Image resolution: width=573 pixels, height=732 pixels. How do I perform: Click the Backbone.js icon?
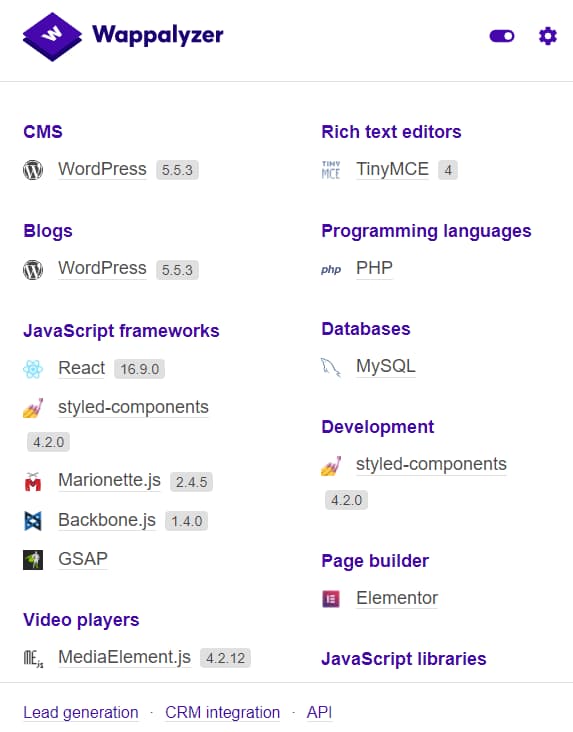tap(33, 521)
